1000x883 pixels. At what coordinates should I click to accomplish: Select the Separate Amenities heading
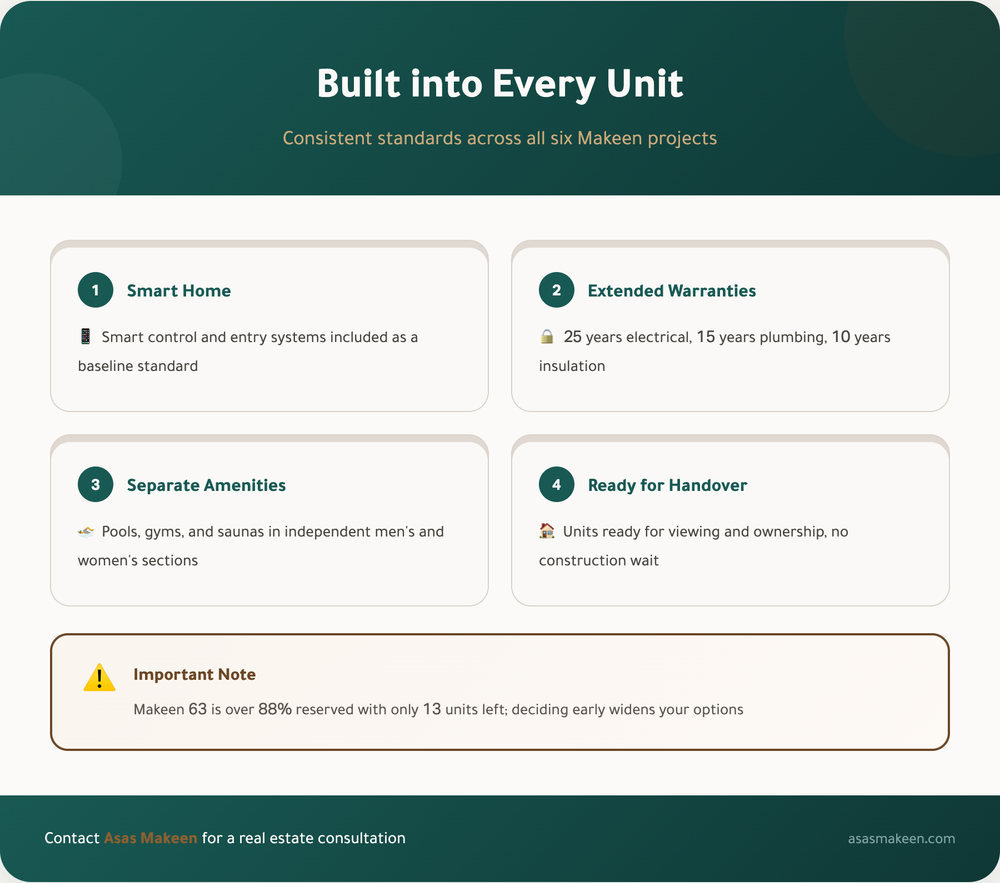pos(206,485)
